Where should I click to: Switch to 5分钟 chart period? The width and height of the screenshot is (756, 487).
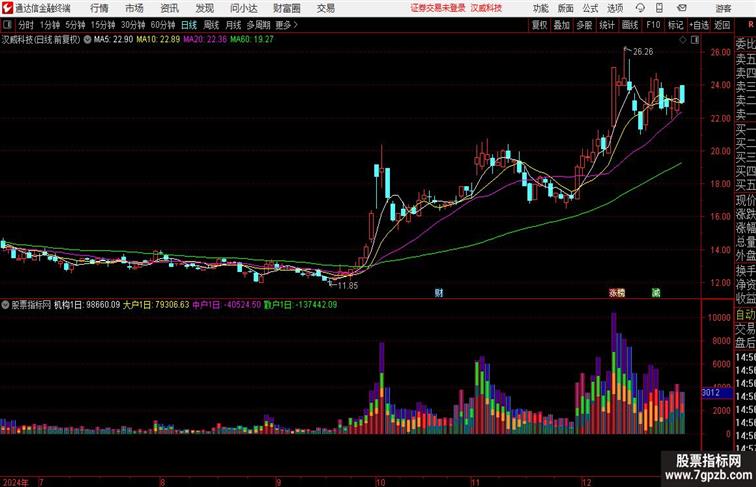pos(75,25)
